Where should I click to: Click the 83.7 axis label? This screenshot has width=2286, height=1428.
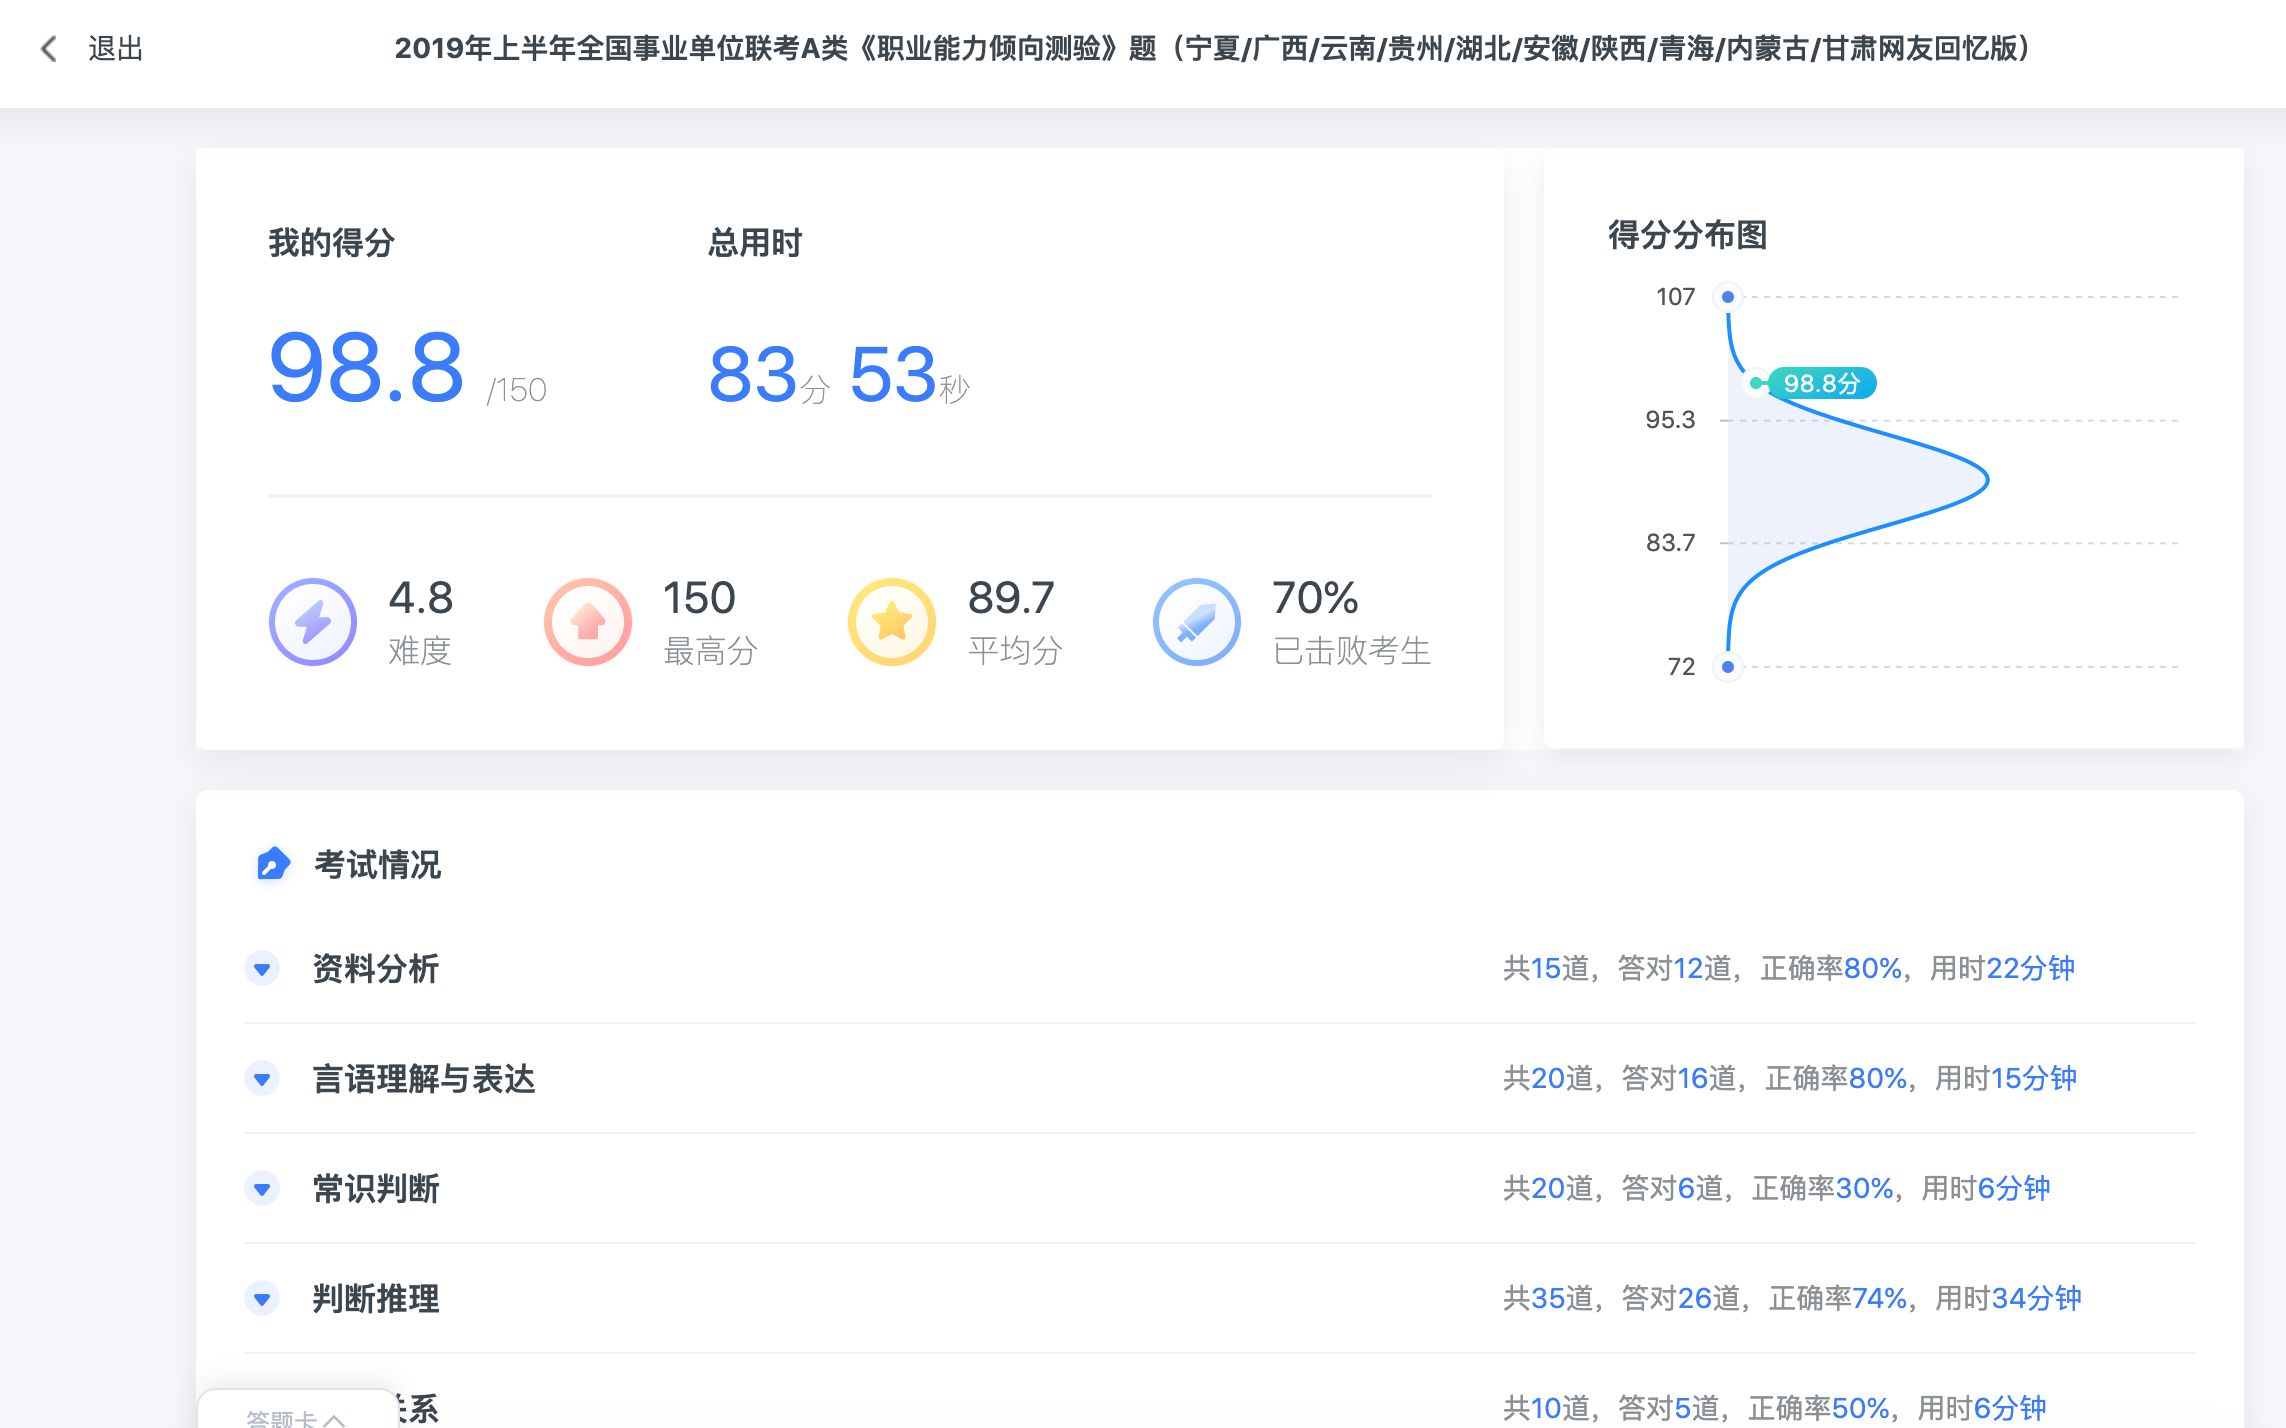pos(1670,543)
